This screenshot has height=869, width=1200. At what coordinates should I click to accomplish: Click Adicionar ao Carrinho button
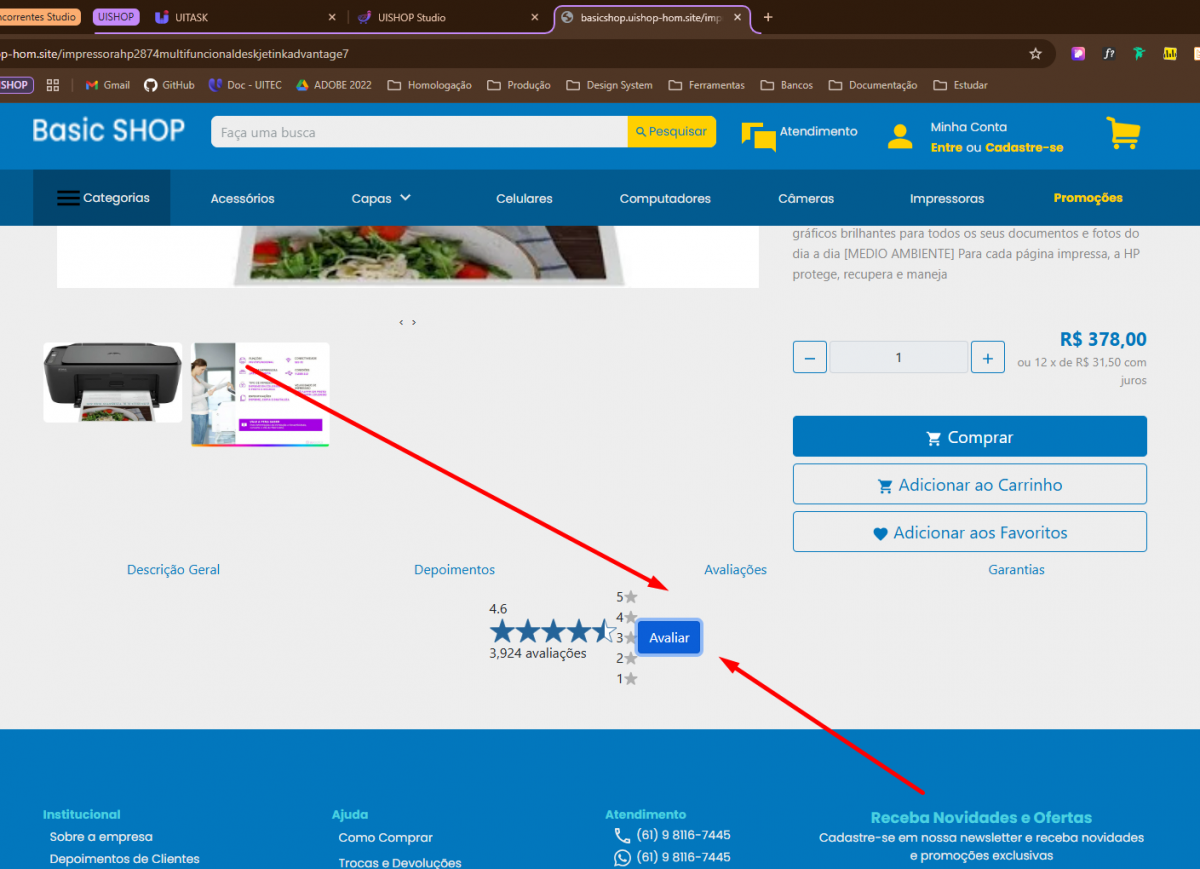[x=969, y=485]
